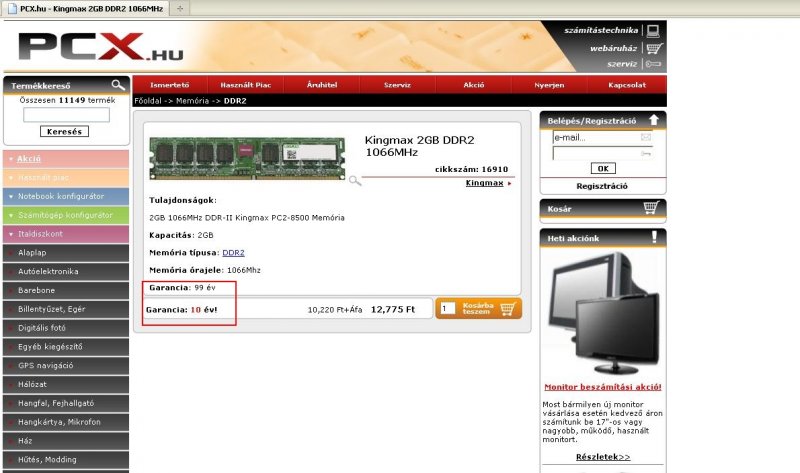This screenshot has height=473, width=800.
Task: Click the Monitor beszámítási akció link
Action: coord(603,387)
